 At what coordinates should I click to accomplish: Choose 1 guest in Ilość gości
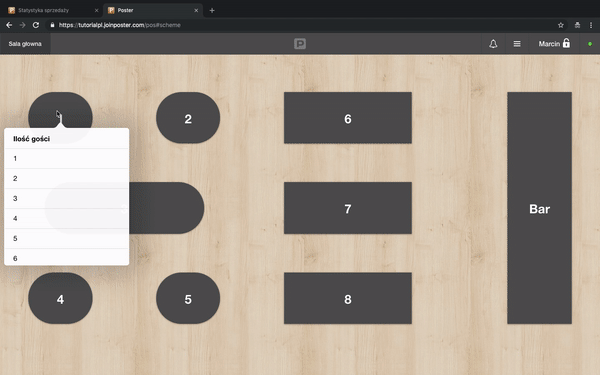click(x=67, y=158)
